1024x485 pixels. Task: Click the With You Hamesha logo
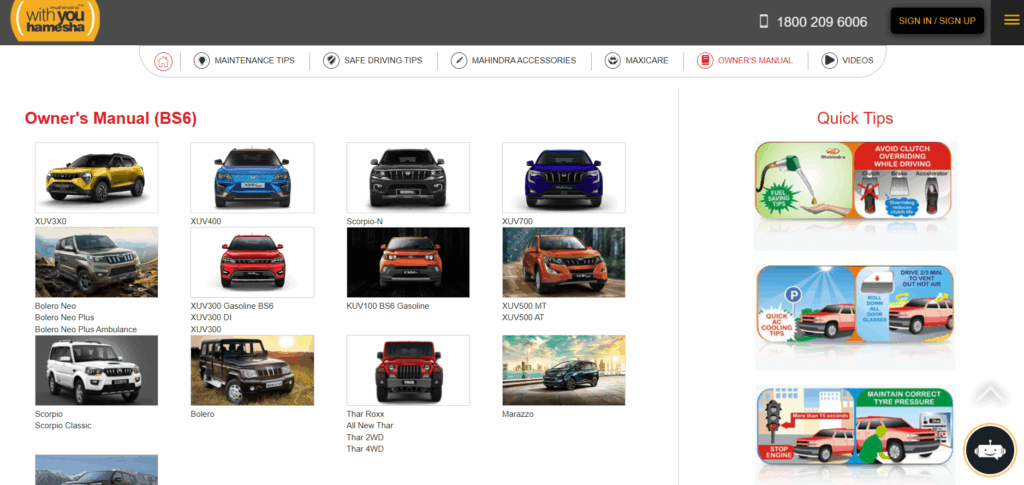pyautogui.click(x=55, y=20)
